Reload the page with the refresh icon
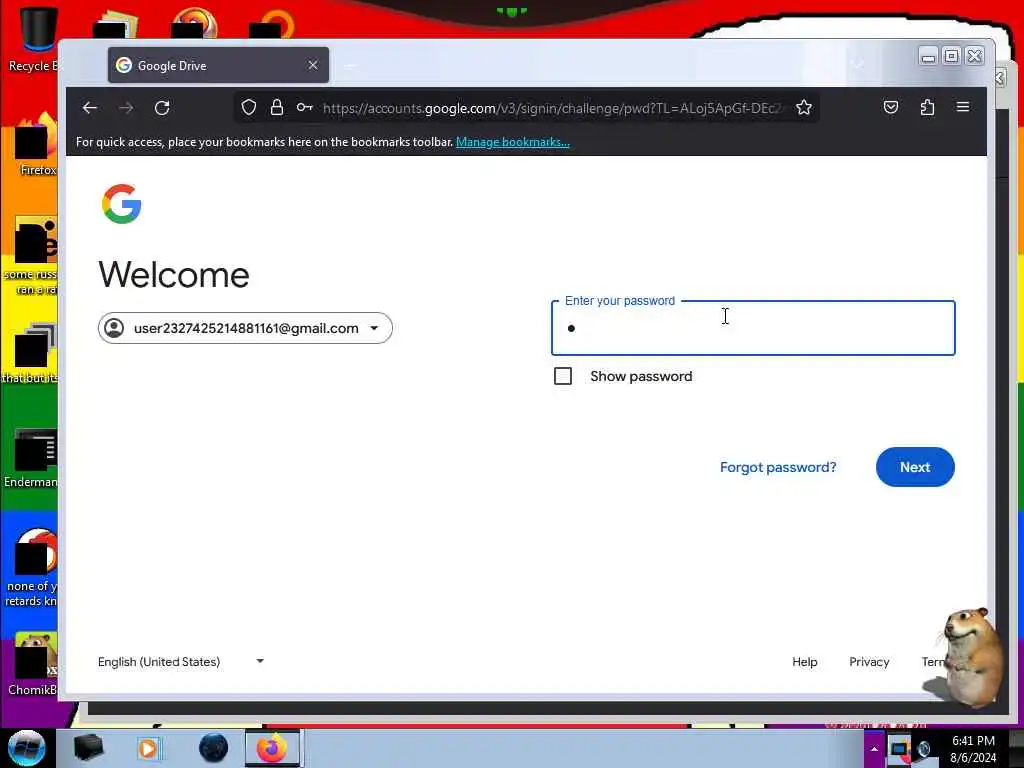Screen dimensions: 1024x768 coord(162,108)
